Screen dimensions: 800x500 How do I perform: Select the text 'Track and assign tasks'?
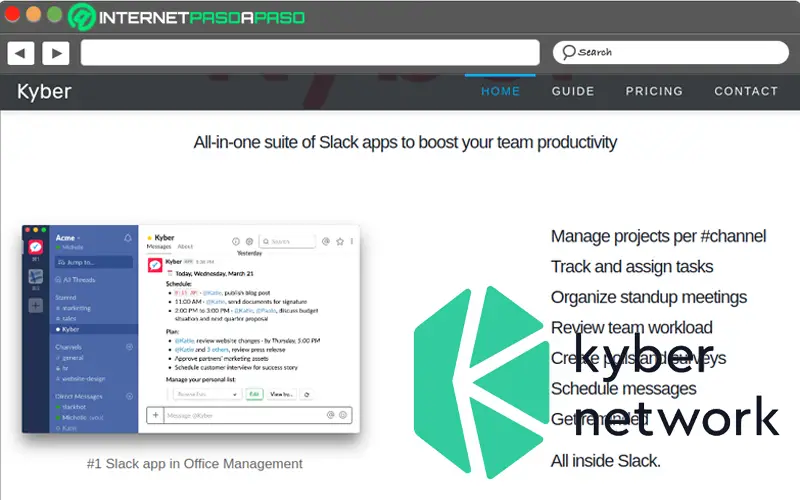pos(632,267)
